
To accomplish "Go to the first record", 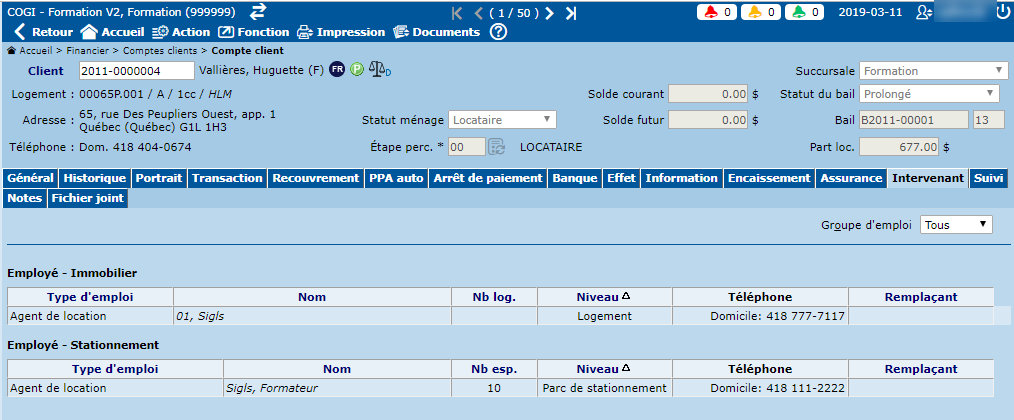I will pos(457,13).
